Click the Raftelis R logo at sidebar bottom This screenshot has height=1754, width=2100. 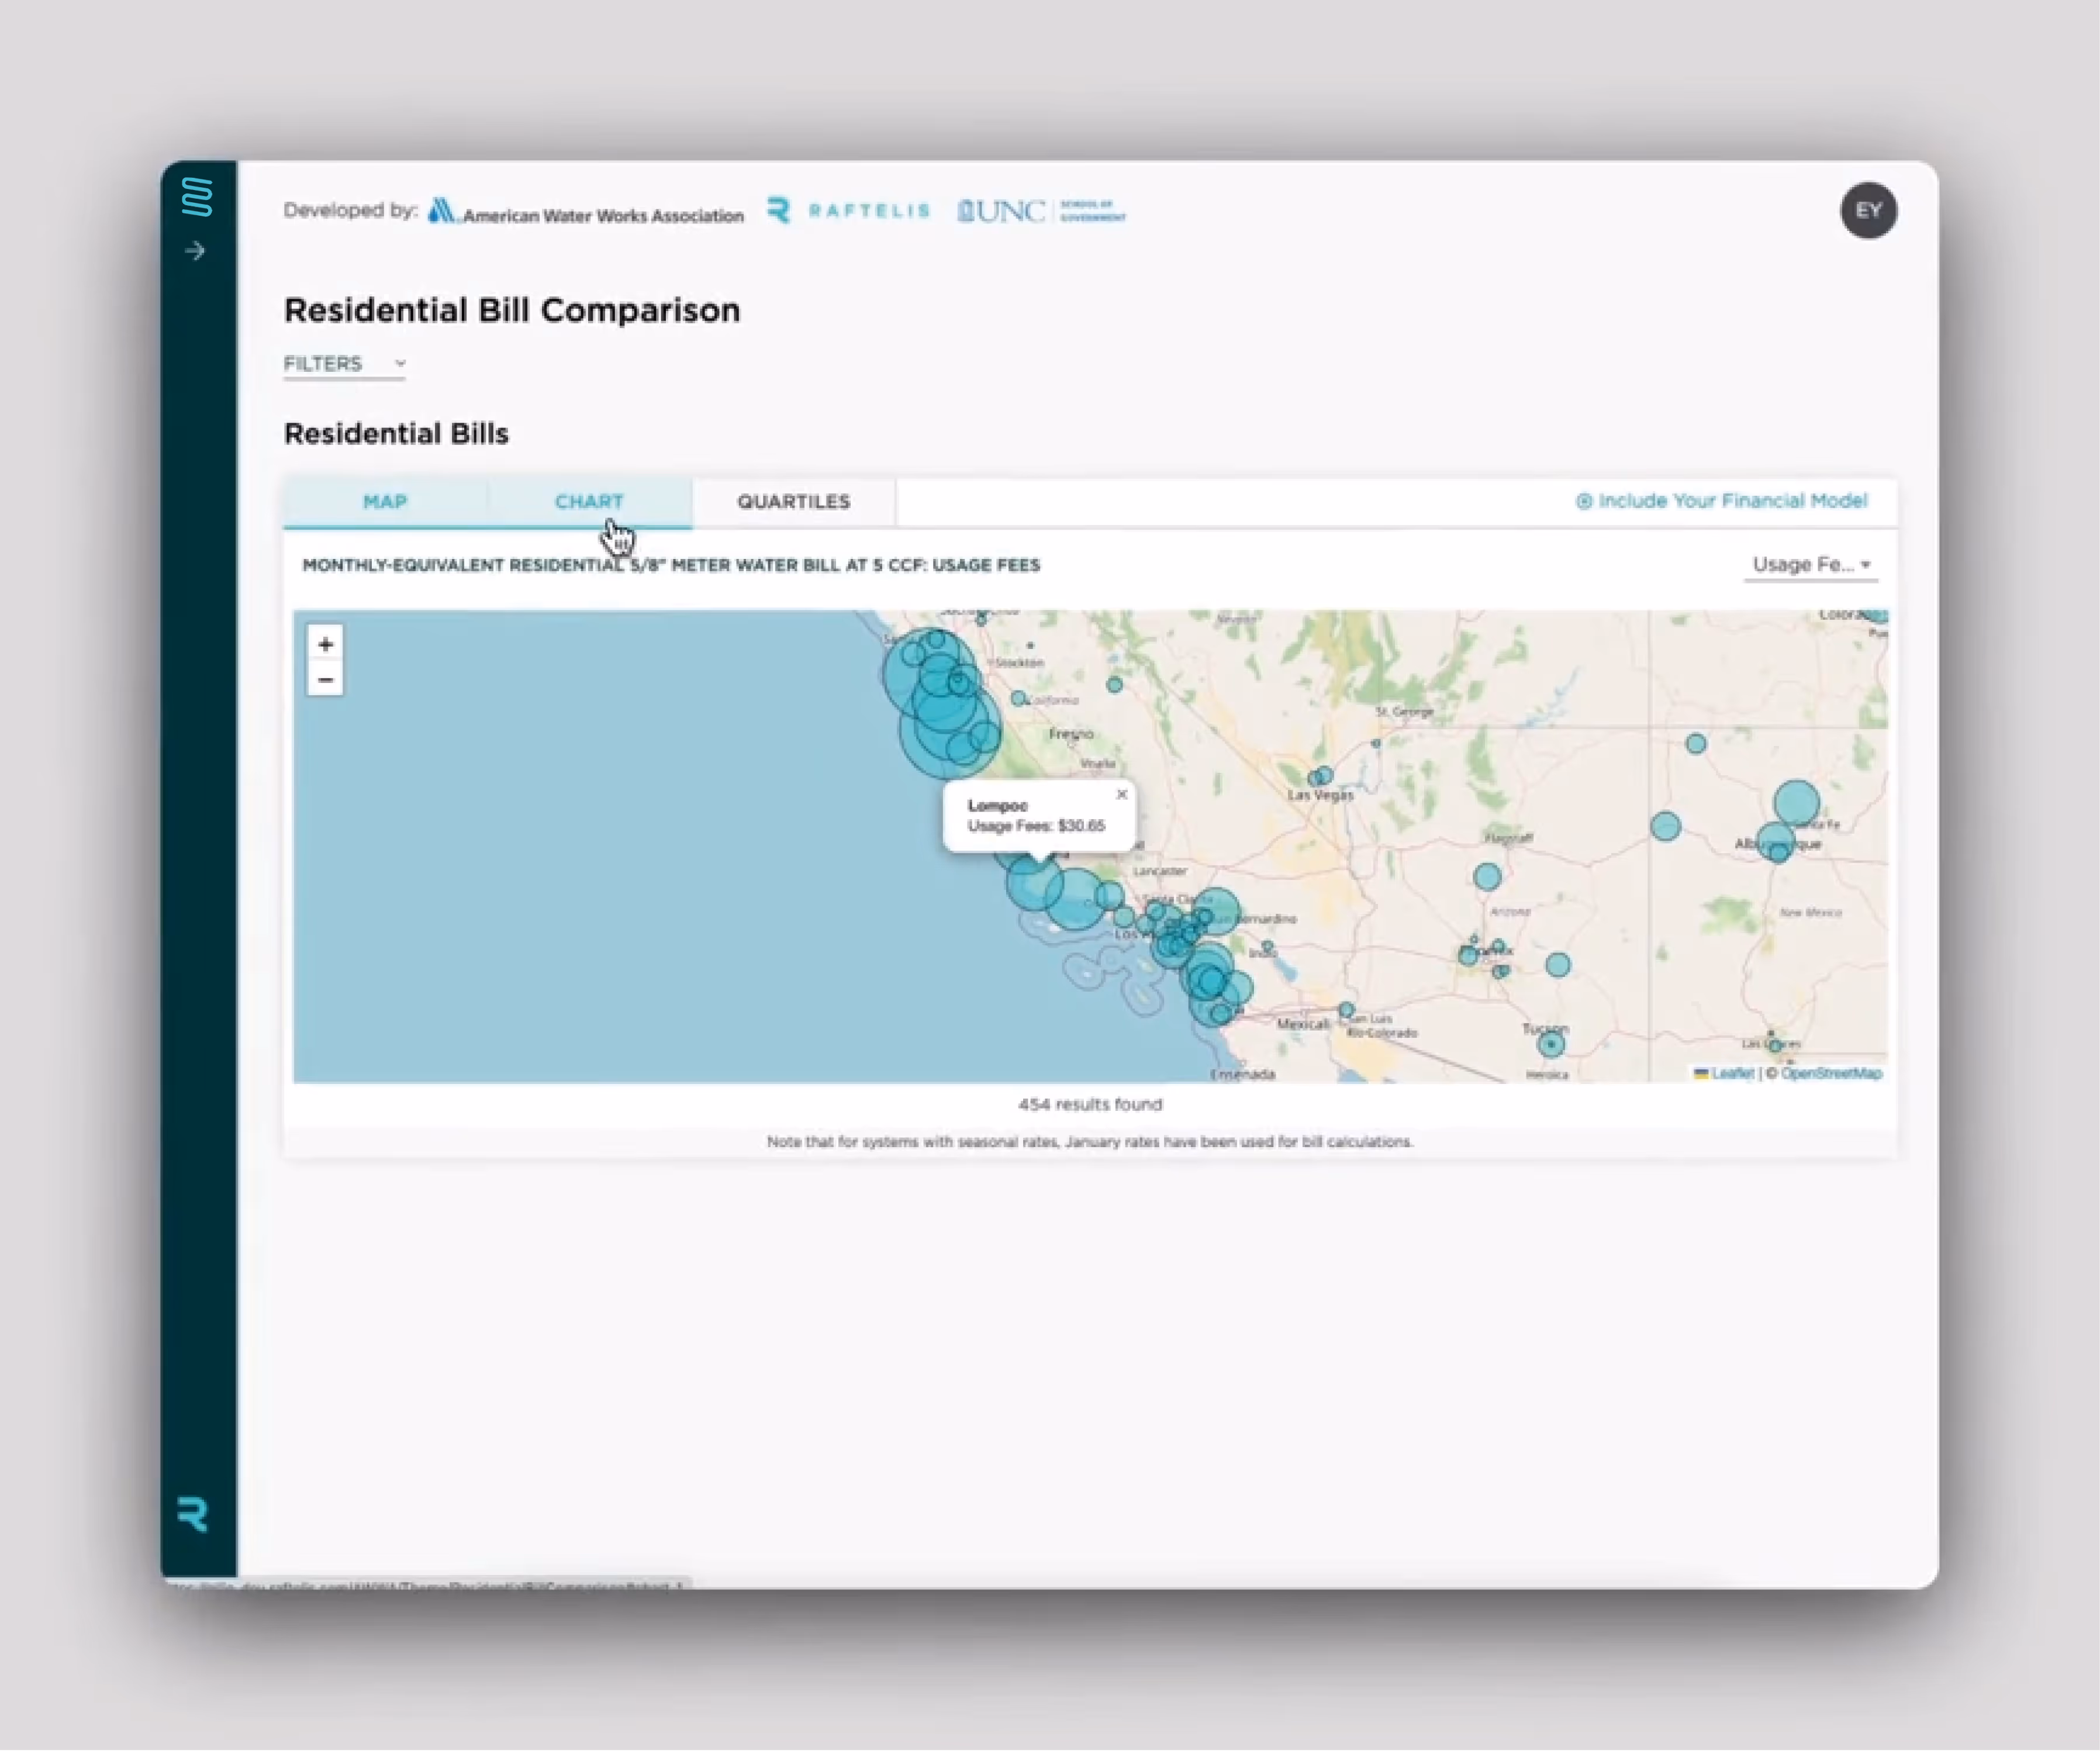click(x=193, y=1514)
